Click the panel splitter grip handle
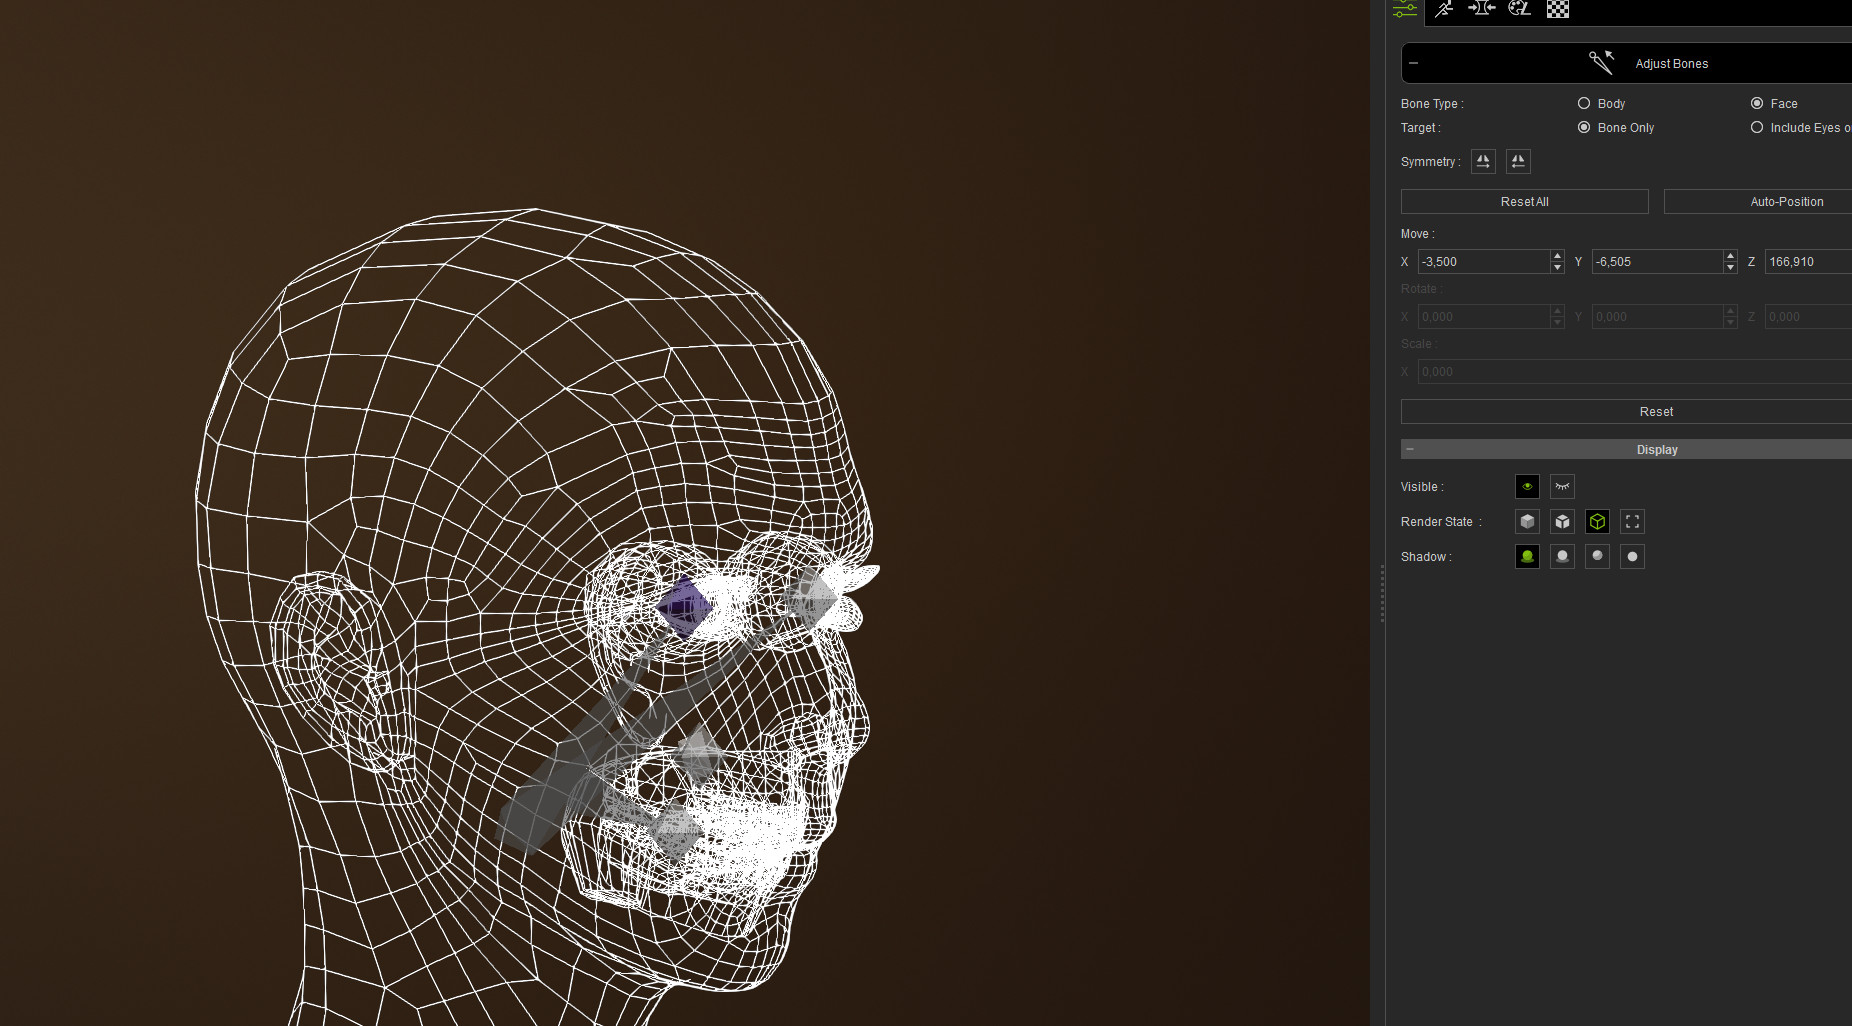The height and width of the screenshot is (1026, 1852). (x=1382, y=594)
